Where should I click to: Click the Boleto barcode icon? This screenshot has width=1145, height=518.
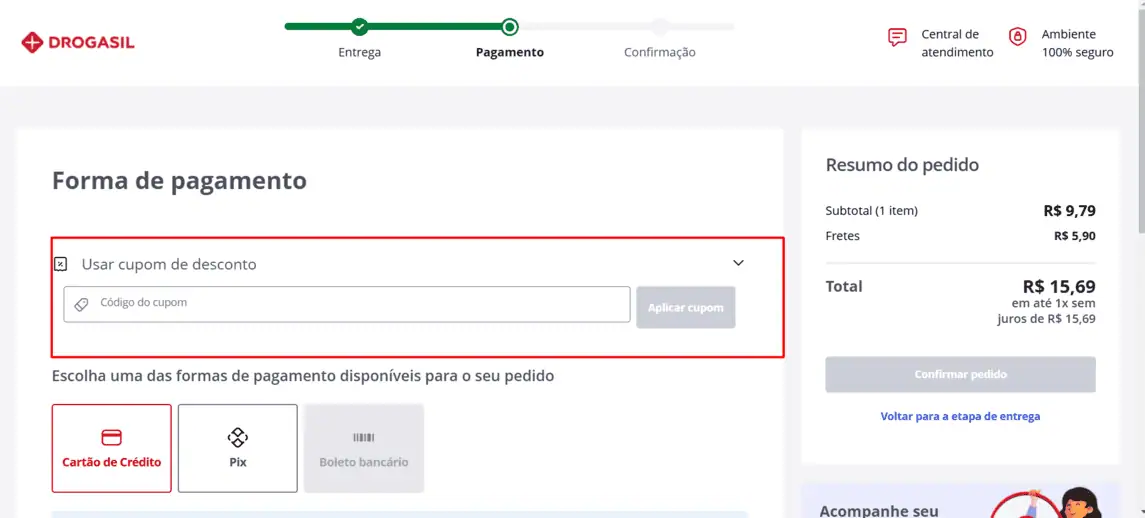click(x=364, y=438)
